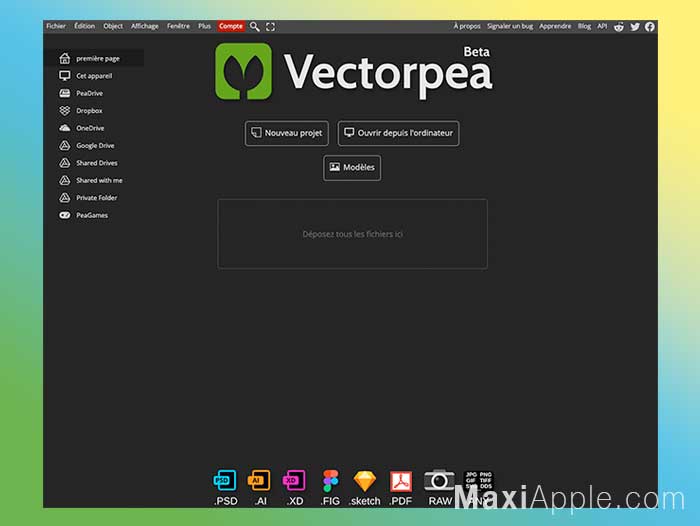
Task: Click the Shared with me icon
Action: pyautogui.click(x=65, y=180)
